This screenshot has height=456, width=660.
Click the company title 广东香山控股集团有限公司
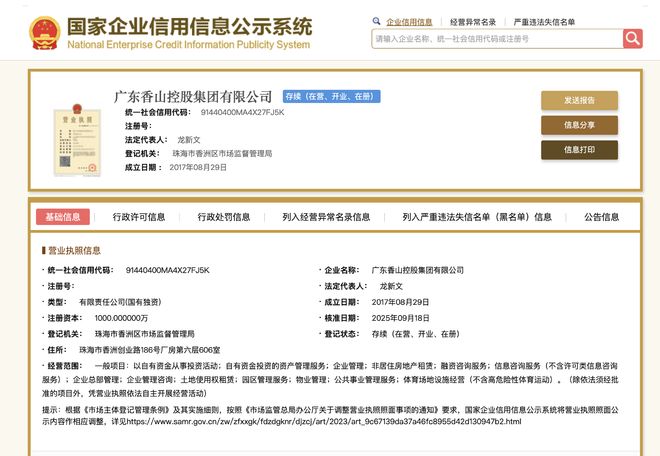[193, 97]
